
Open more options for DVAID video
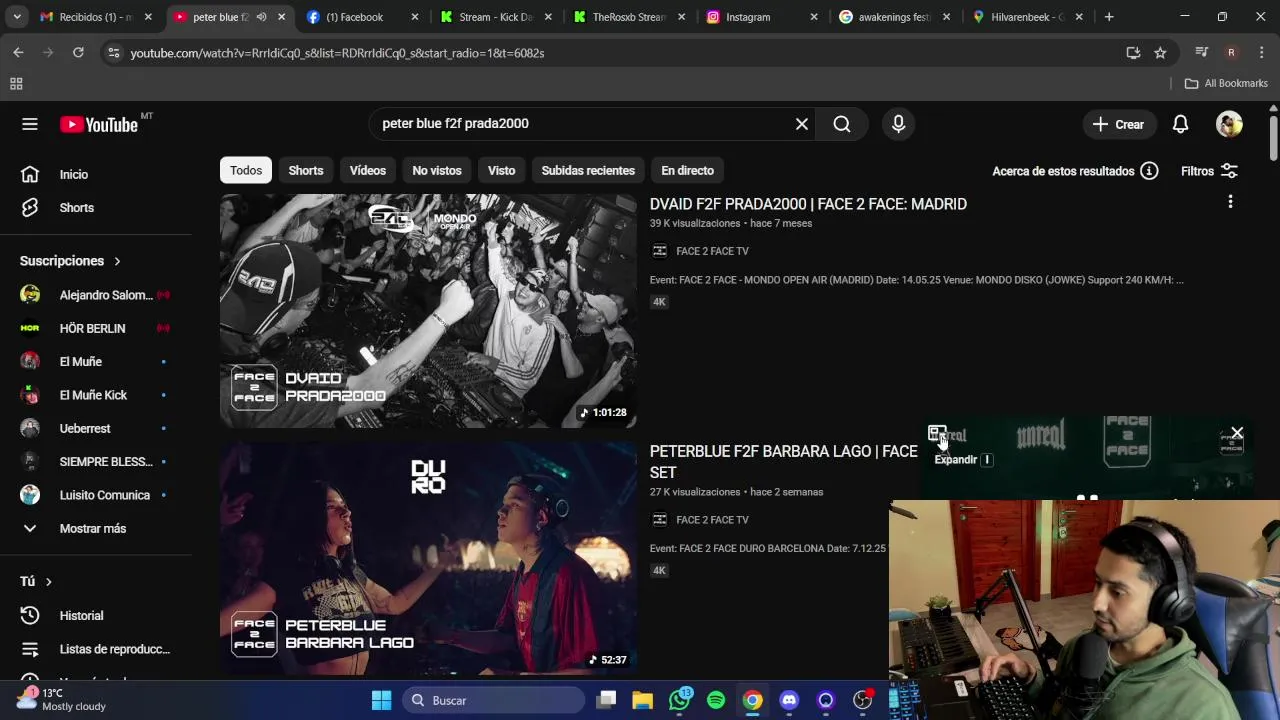tap(1230, 202)
